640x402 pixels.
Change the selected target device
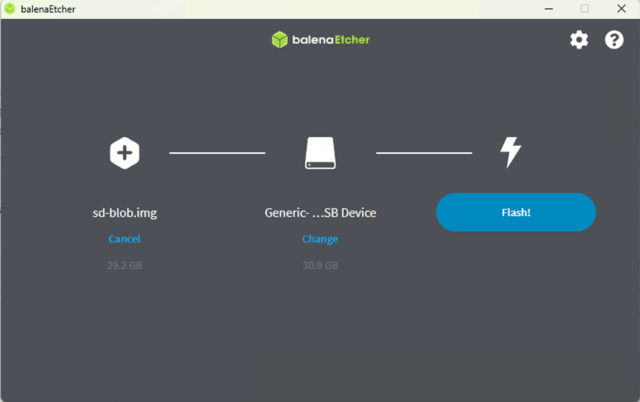pos(320,239)
